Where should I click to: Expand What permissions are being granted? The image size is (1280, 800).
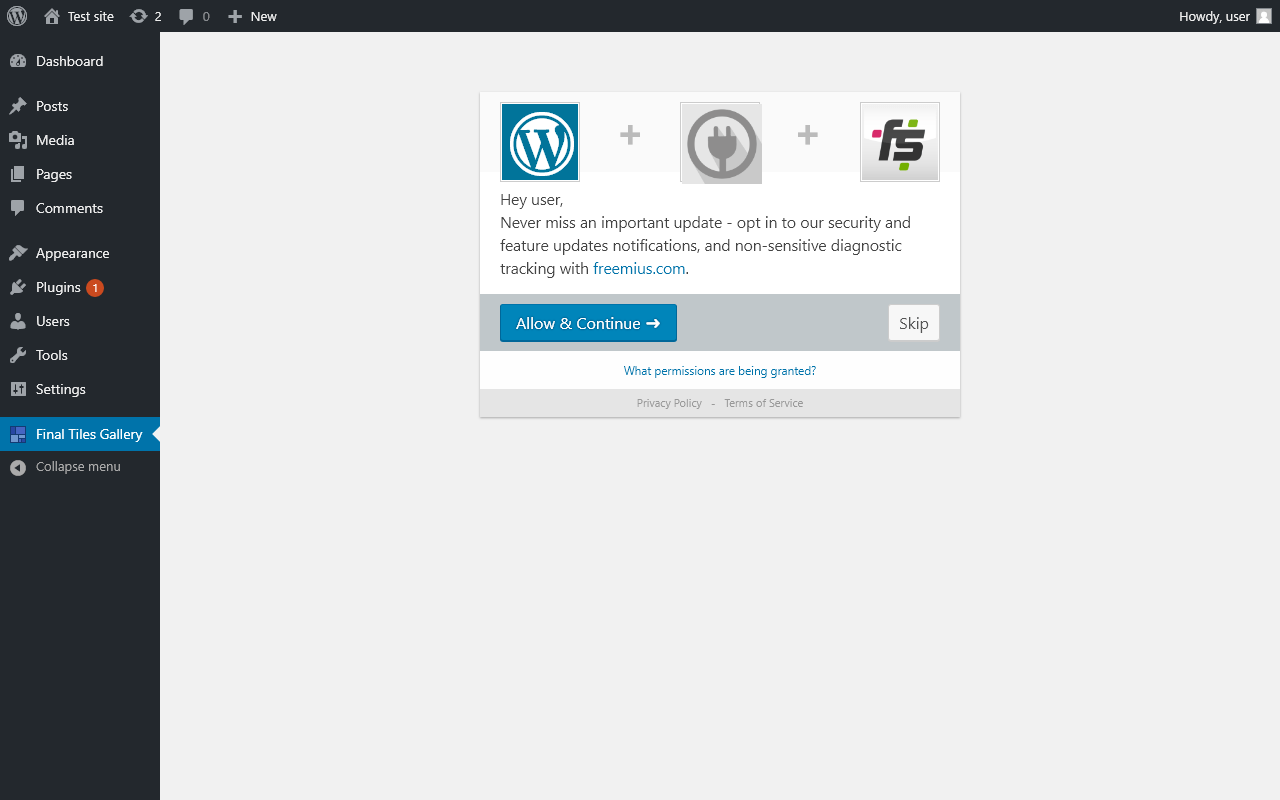[x=720, y=371]
